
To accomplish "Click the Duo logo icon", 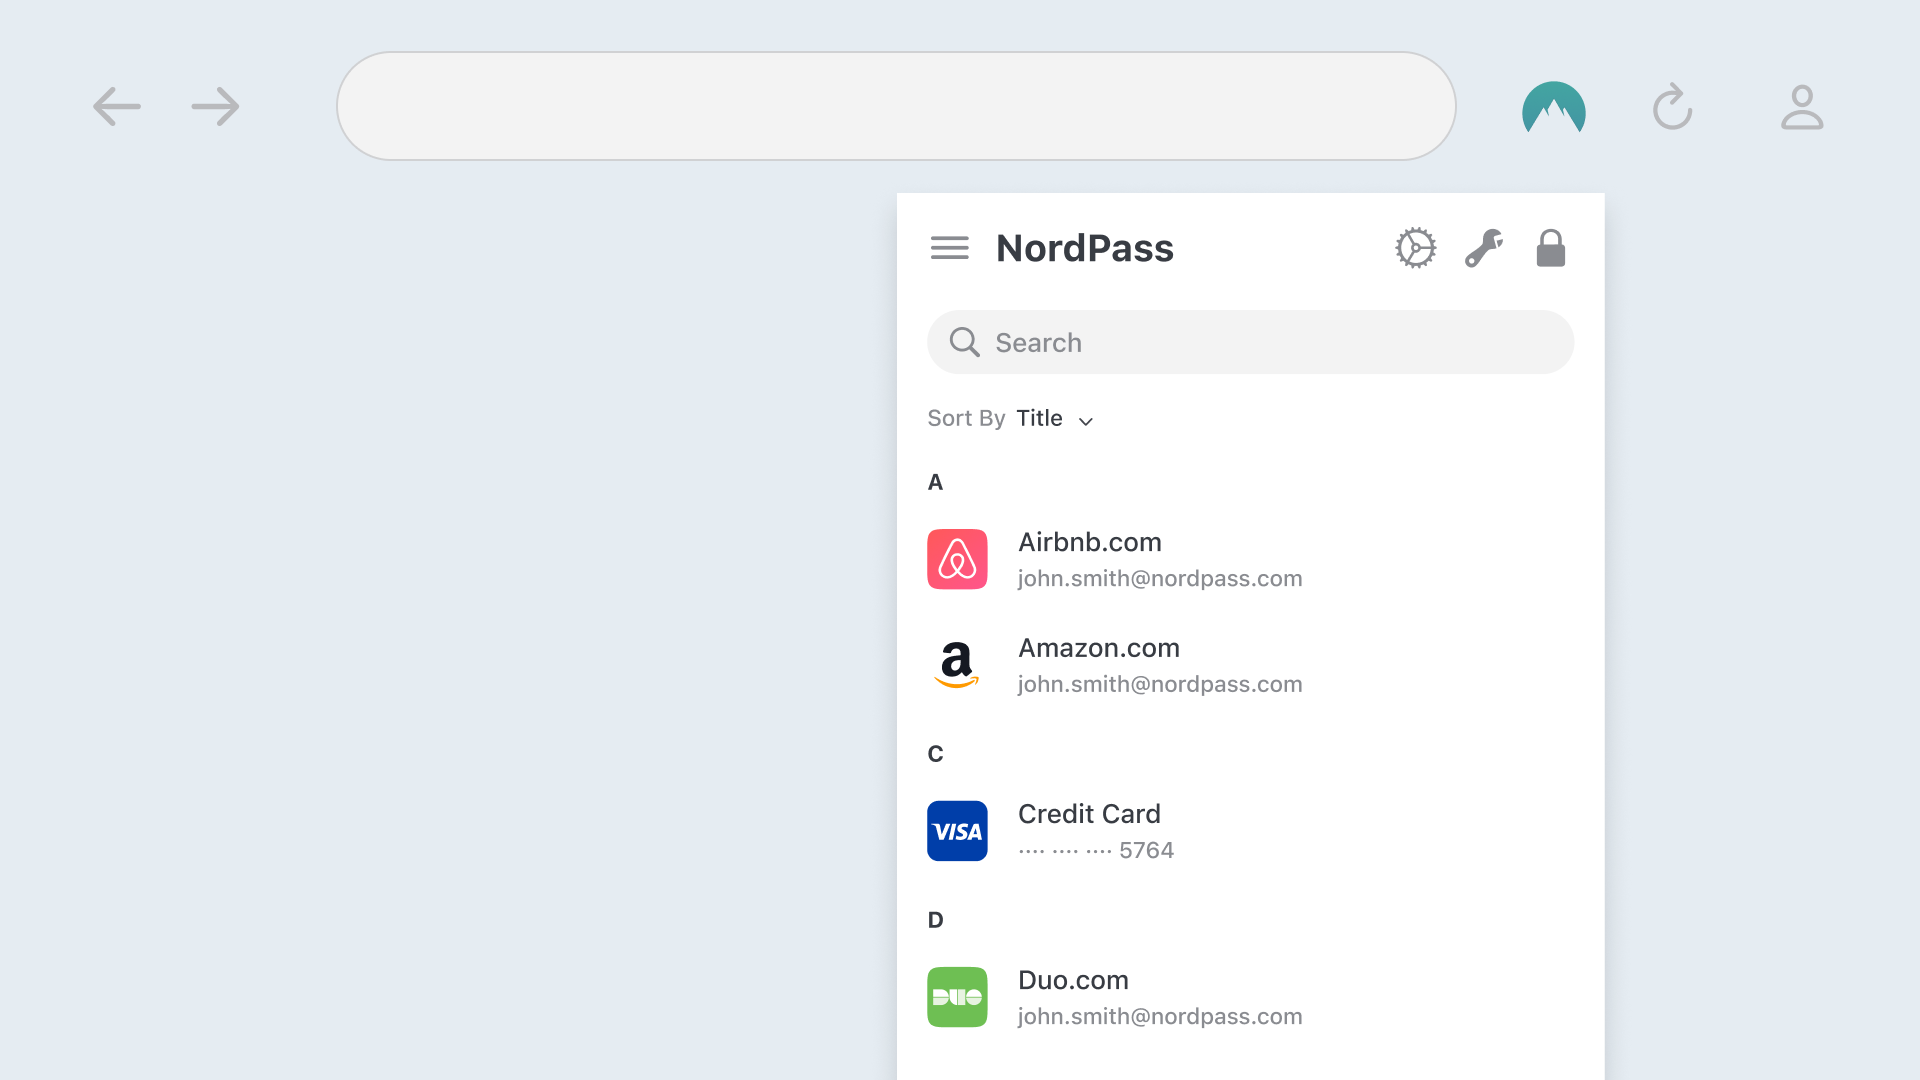I will 957,997.
